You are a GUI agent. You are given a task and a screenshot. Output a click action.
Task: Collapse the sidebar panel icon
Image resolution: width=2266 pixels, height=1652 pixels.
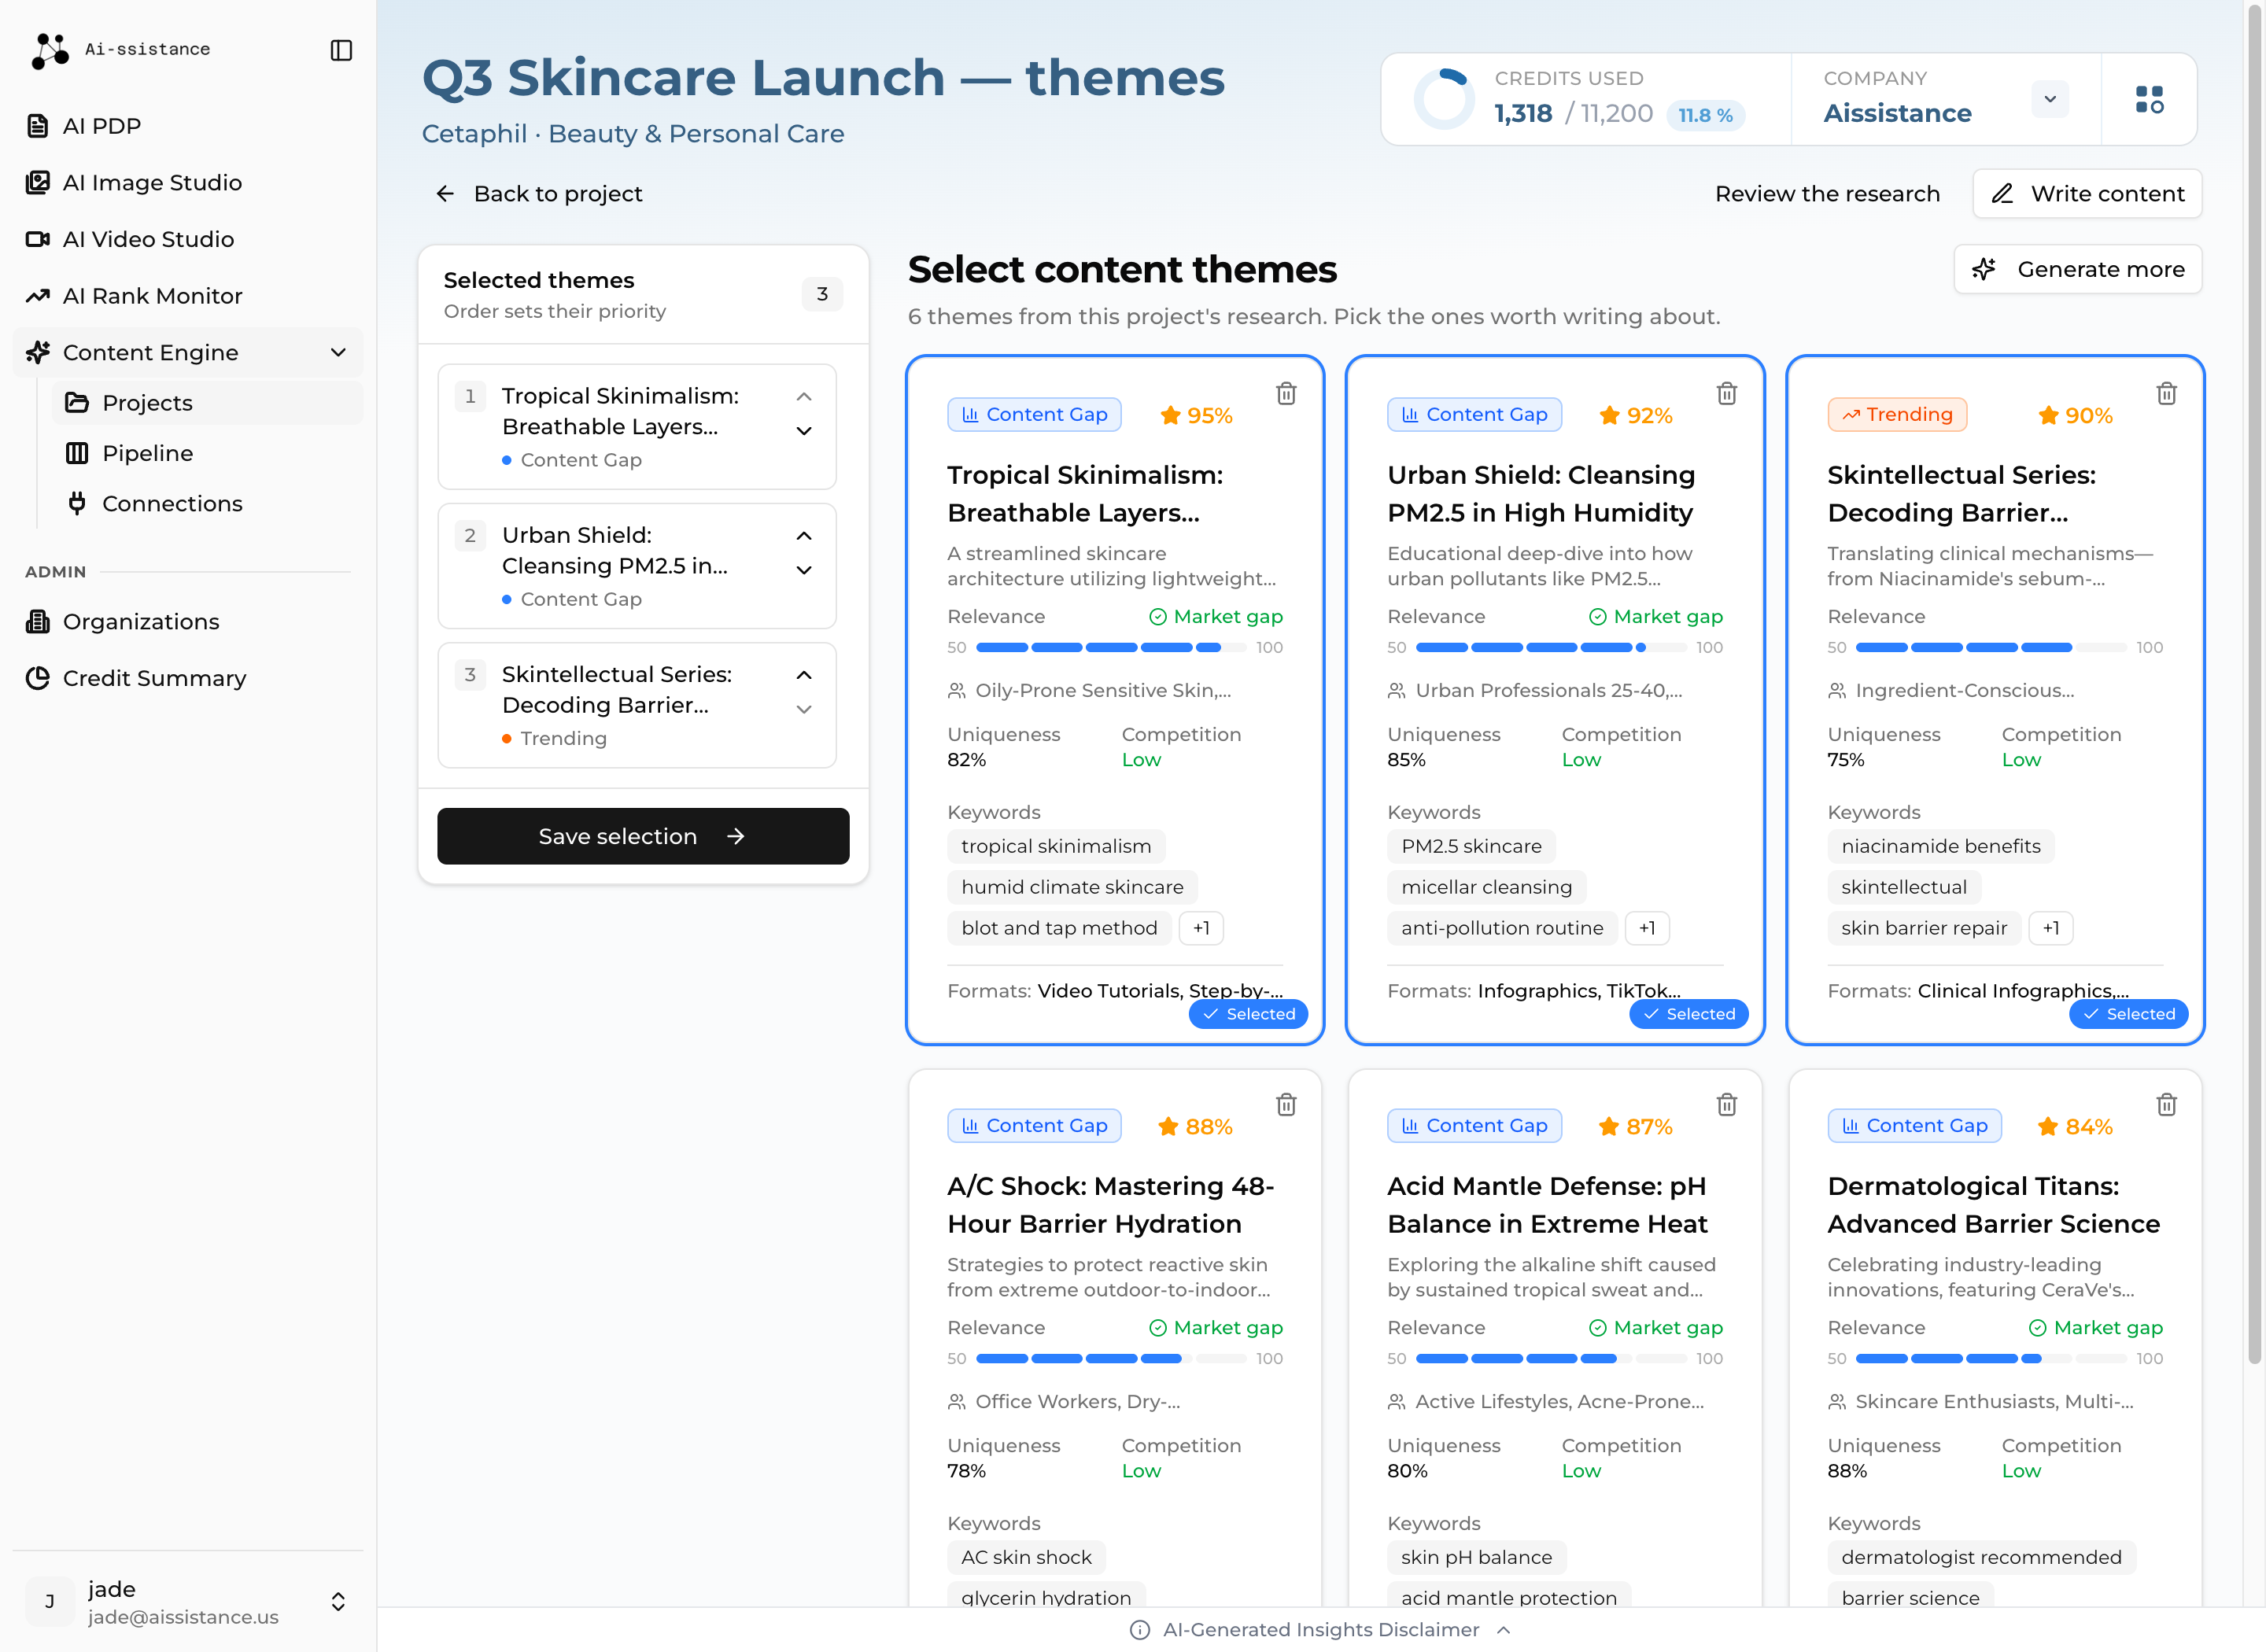341,50
